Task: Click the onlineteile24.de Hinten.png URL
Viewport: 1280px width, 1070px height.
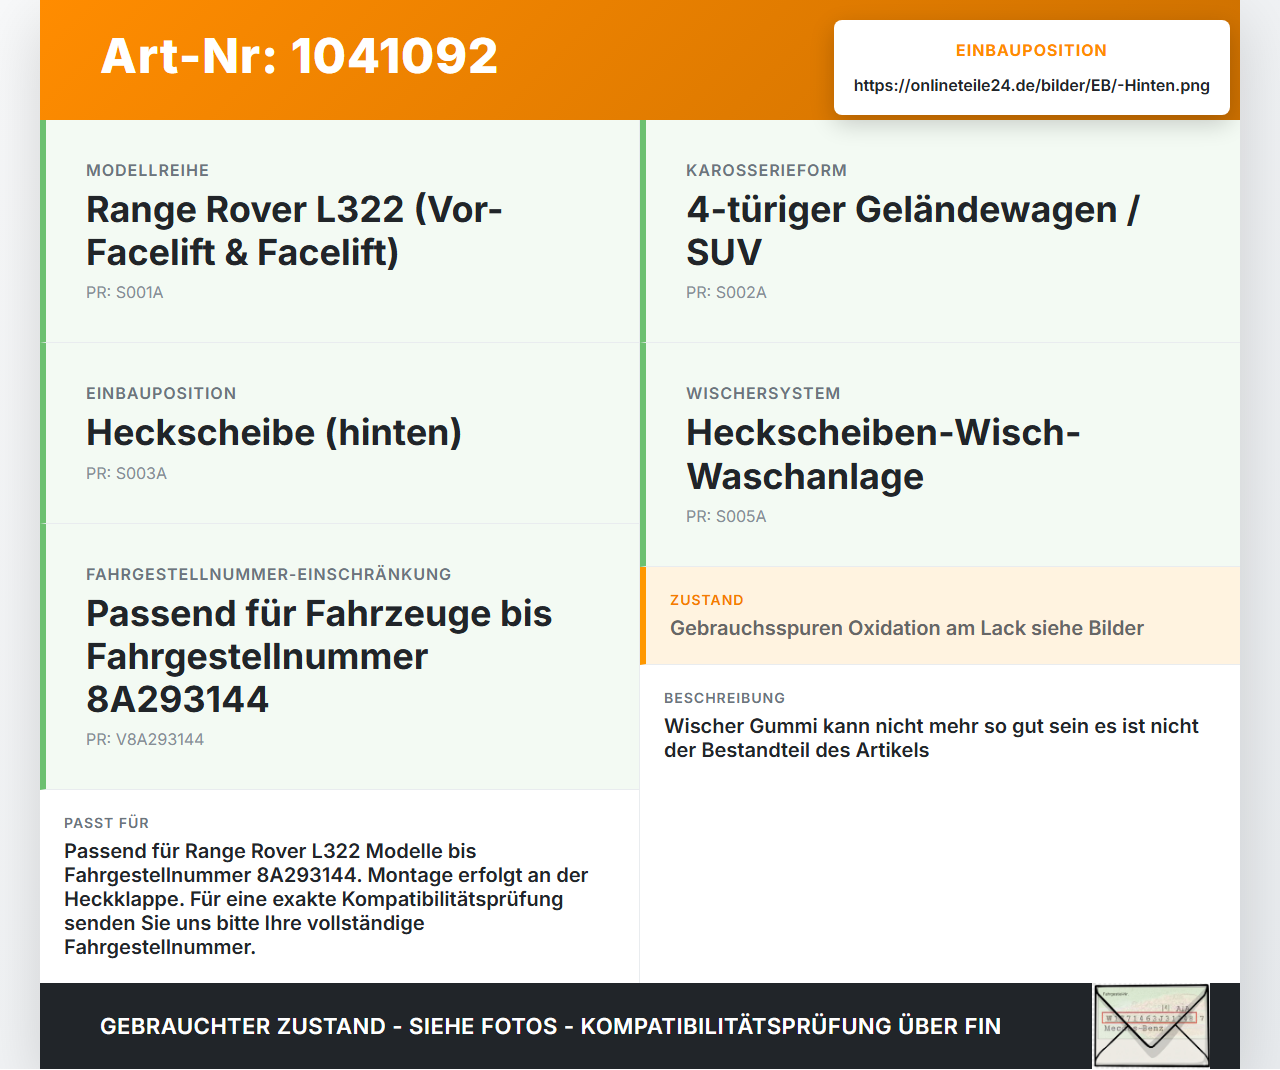Action: pyautogui.click(x=1032, y=85)
